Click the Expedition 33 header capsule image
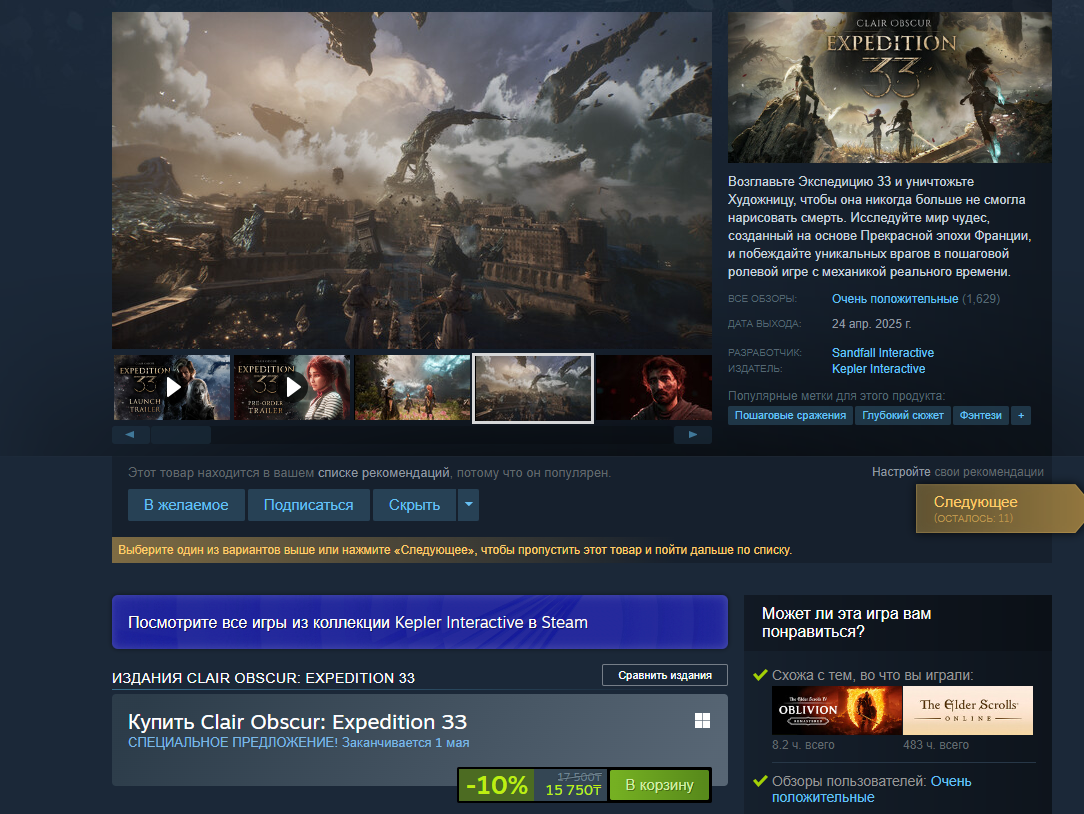Image resolution: width=1084 pixels, height=814 pixels. point(890,87)
